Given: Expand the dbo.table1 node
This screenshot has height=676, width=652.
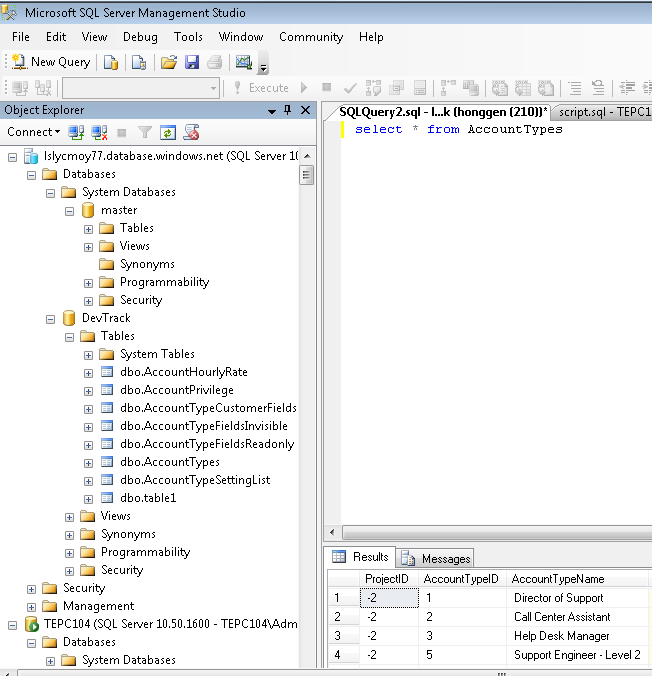Looking at the screenshot, I should (88, 499).
